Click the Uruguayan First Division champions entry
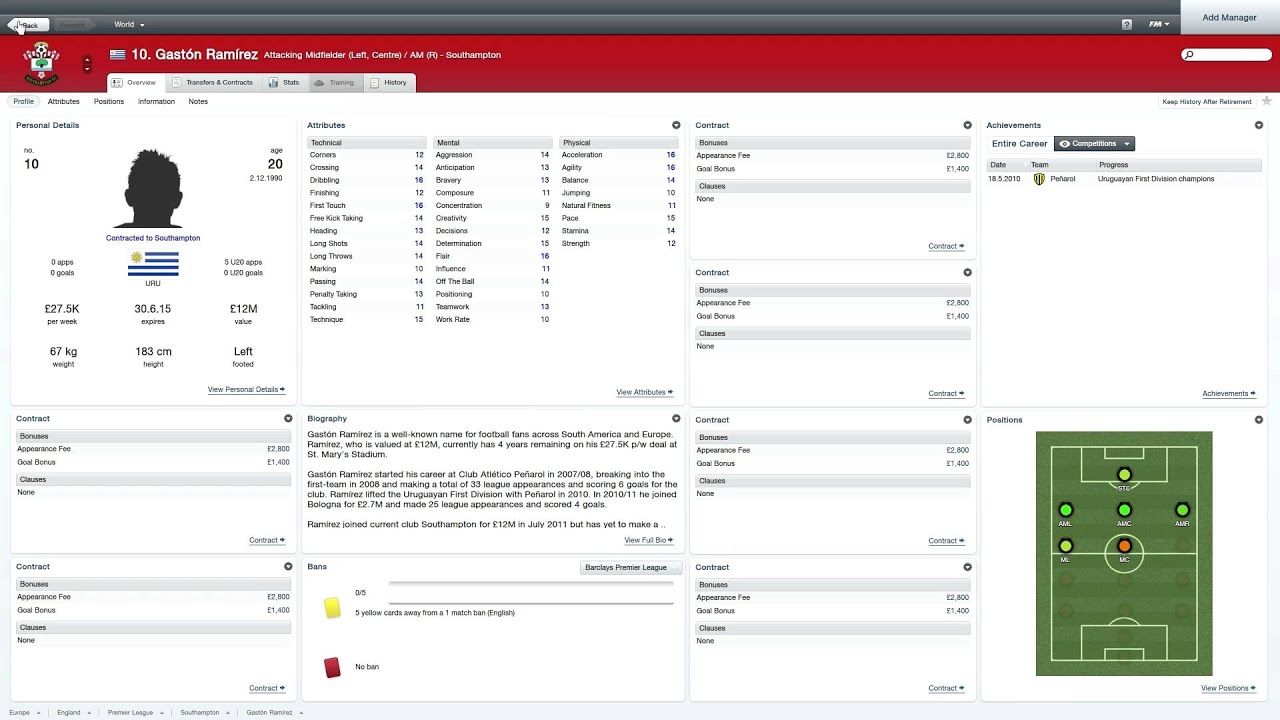Screen dimensions: 1280x720 coord(1156,179)
